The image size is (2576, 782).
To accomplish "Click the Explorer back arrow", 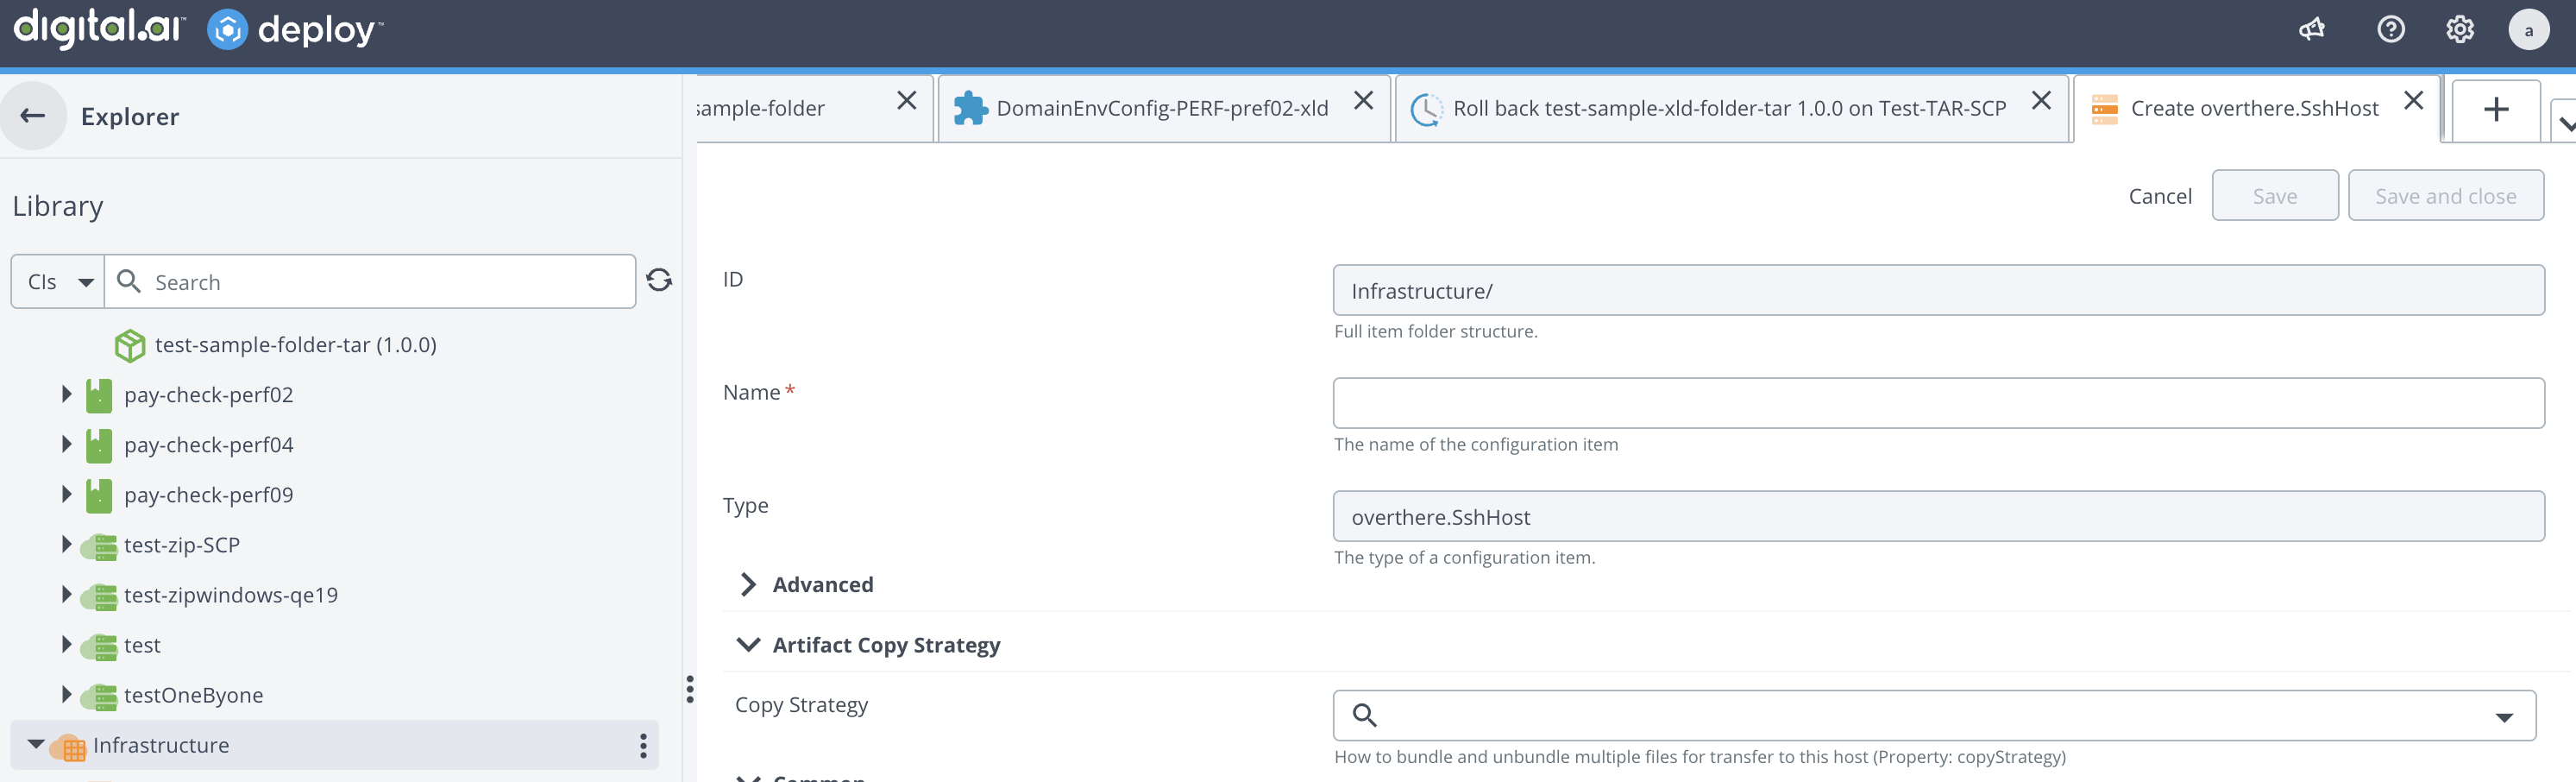I will pyautogui.click(x=33, y=116).
